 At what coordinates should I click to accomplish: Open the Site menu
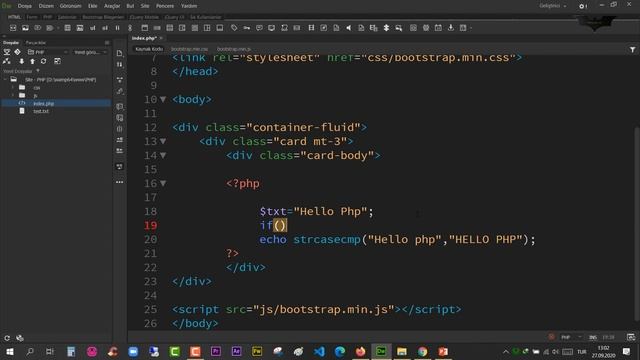pyautogui.click(x=145, y=6)
